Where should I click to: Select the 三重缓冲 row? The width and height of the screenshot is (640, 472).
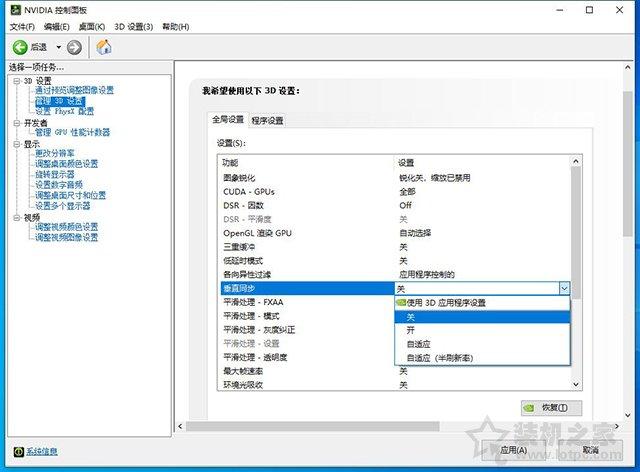pos(395,247)
